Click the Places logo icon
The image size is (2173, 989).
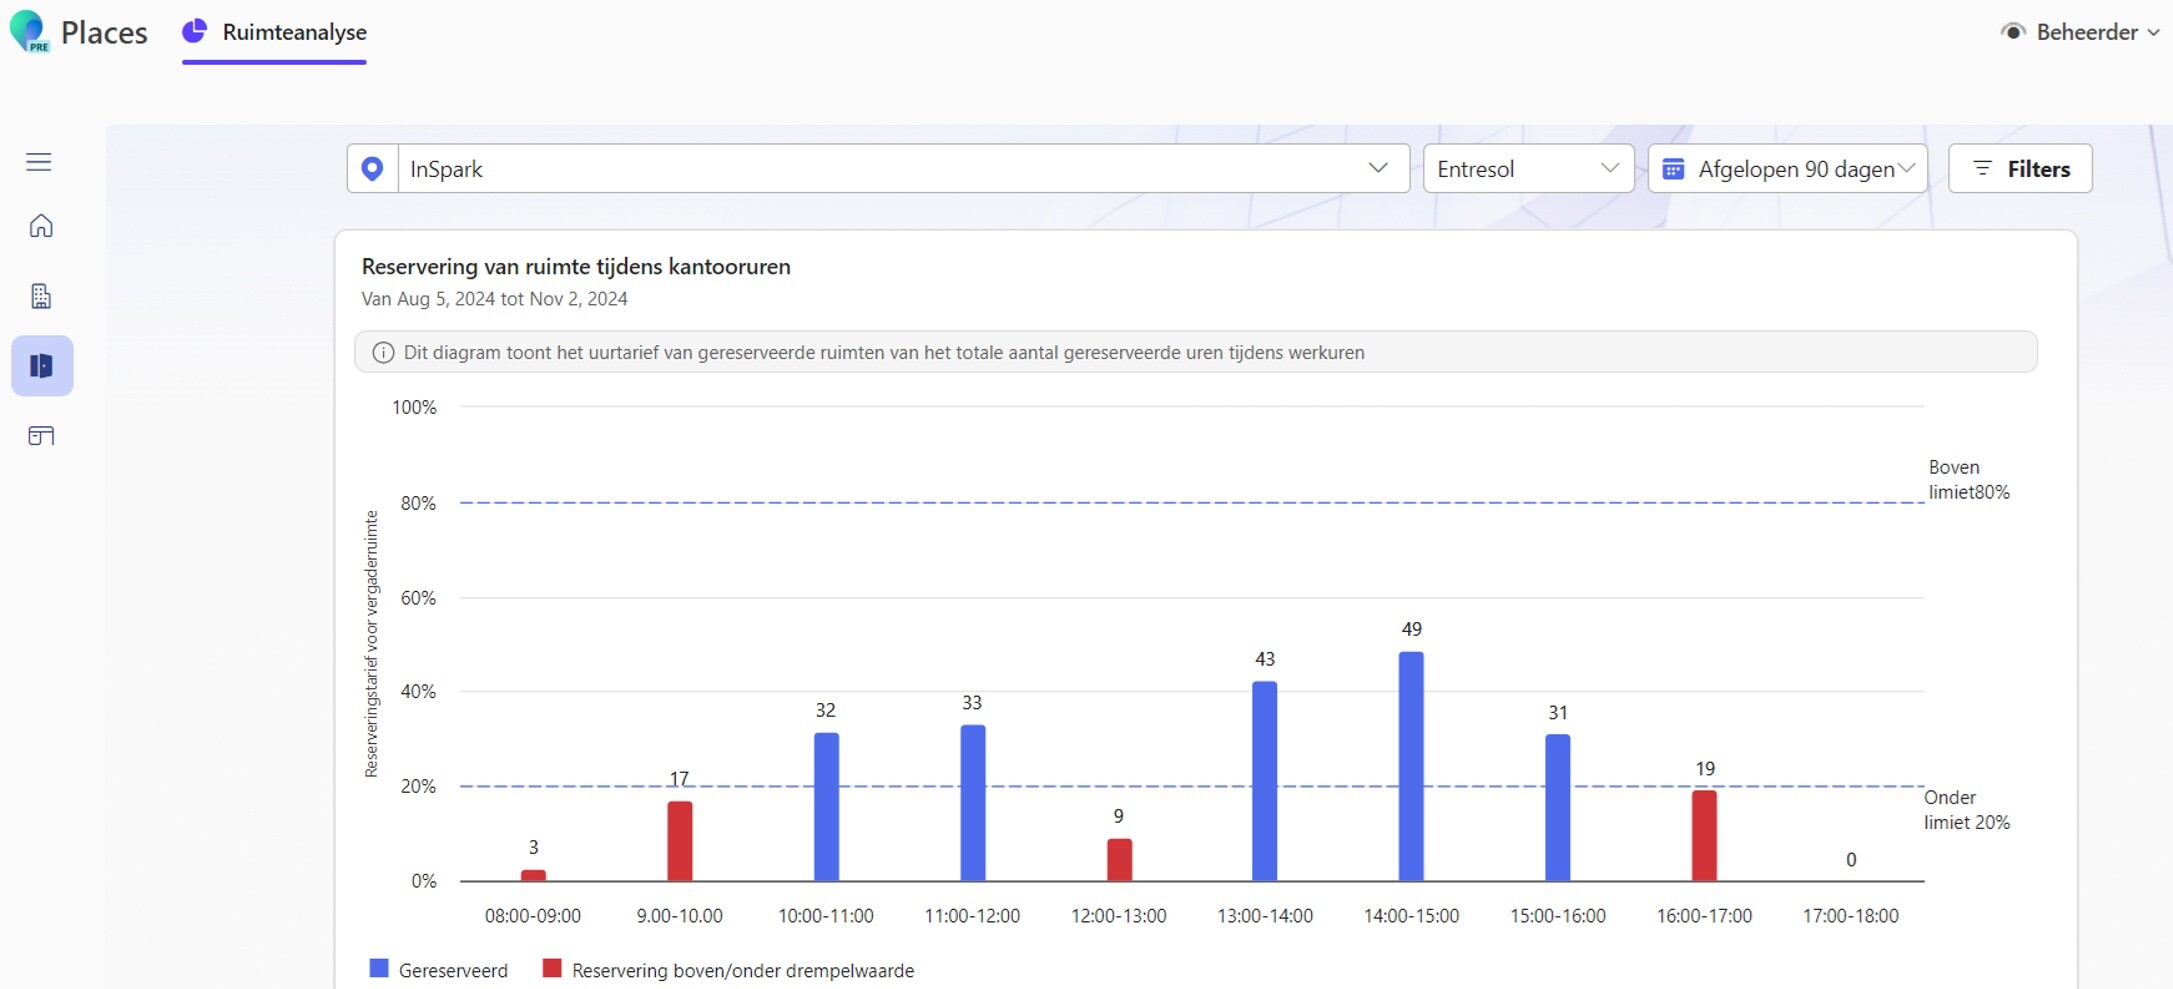28,32
